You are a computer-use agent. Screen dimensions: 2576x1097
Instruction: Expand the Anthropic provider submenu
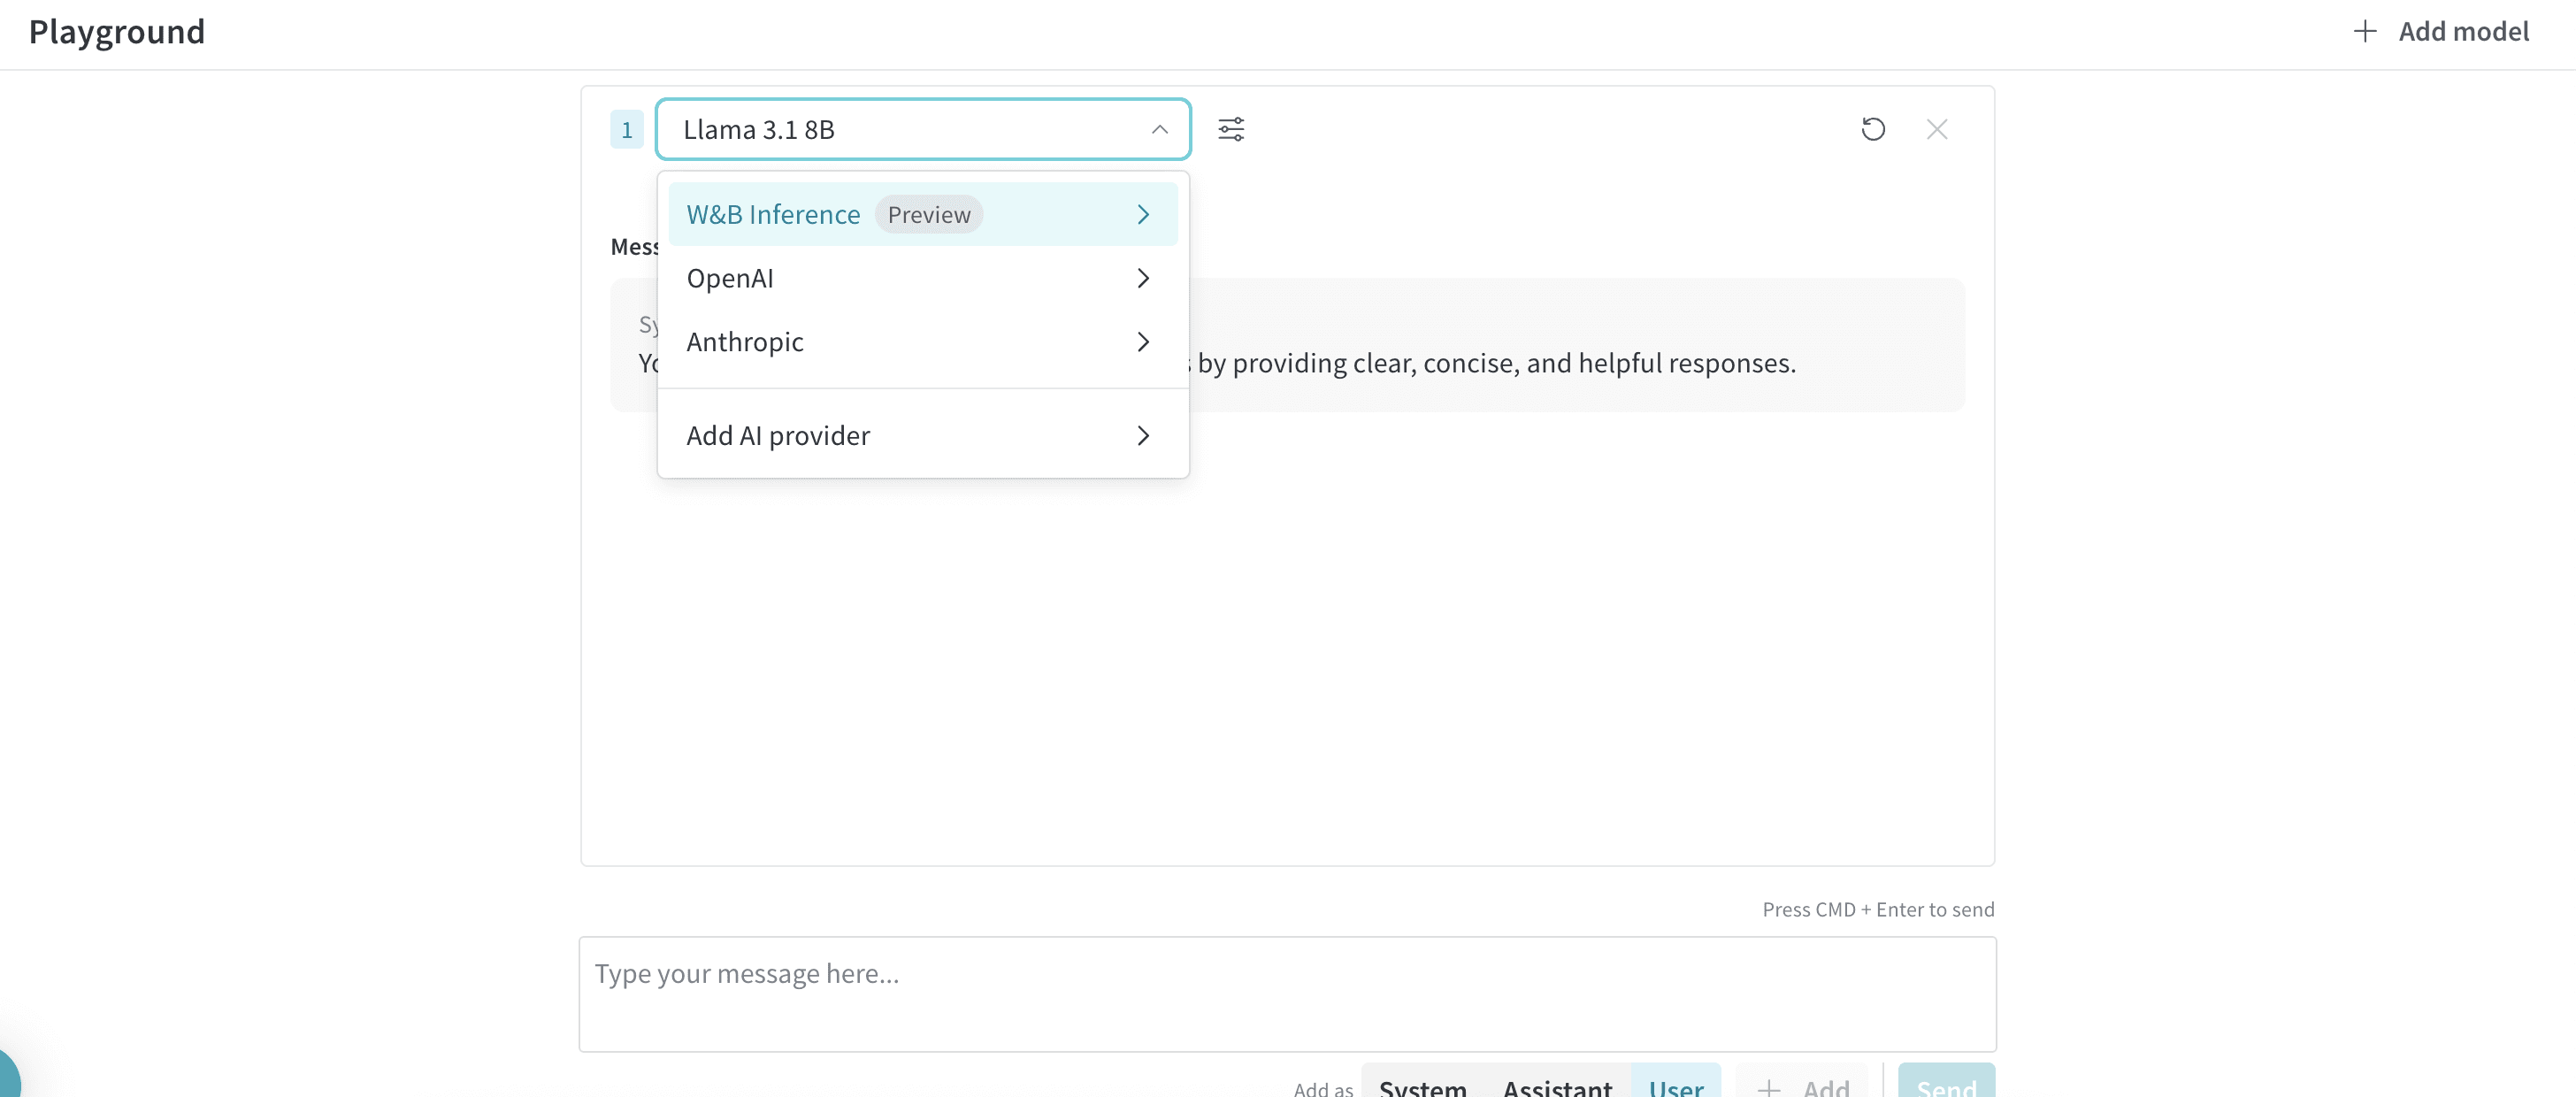coord(922,342)
